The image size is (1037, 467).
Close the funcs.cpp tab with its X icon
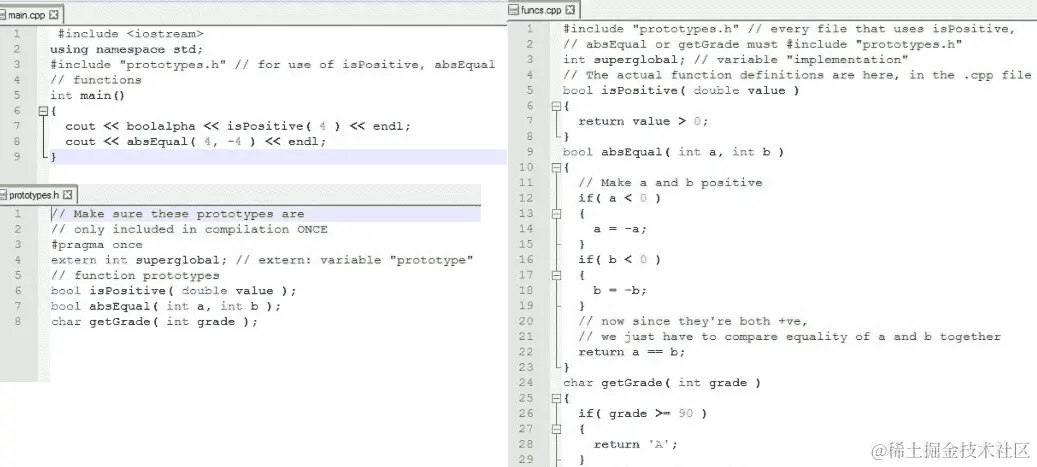[x=570, y=10]
